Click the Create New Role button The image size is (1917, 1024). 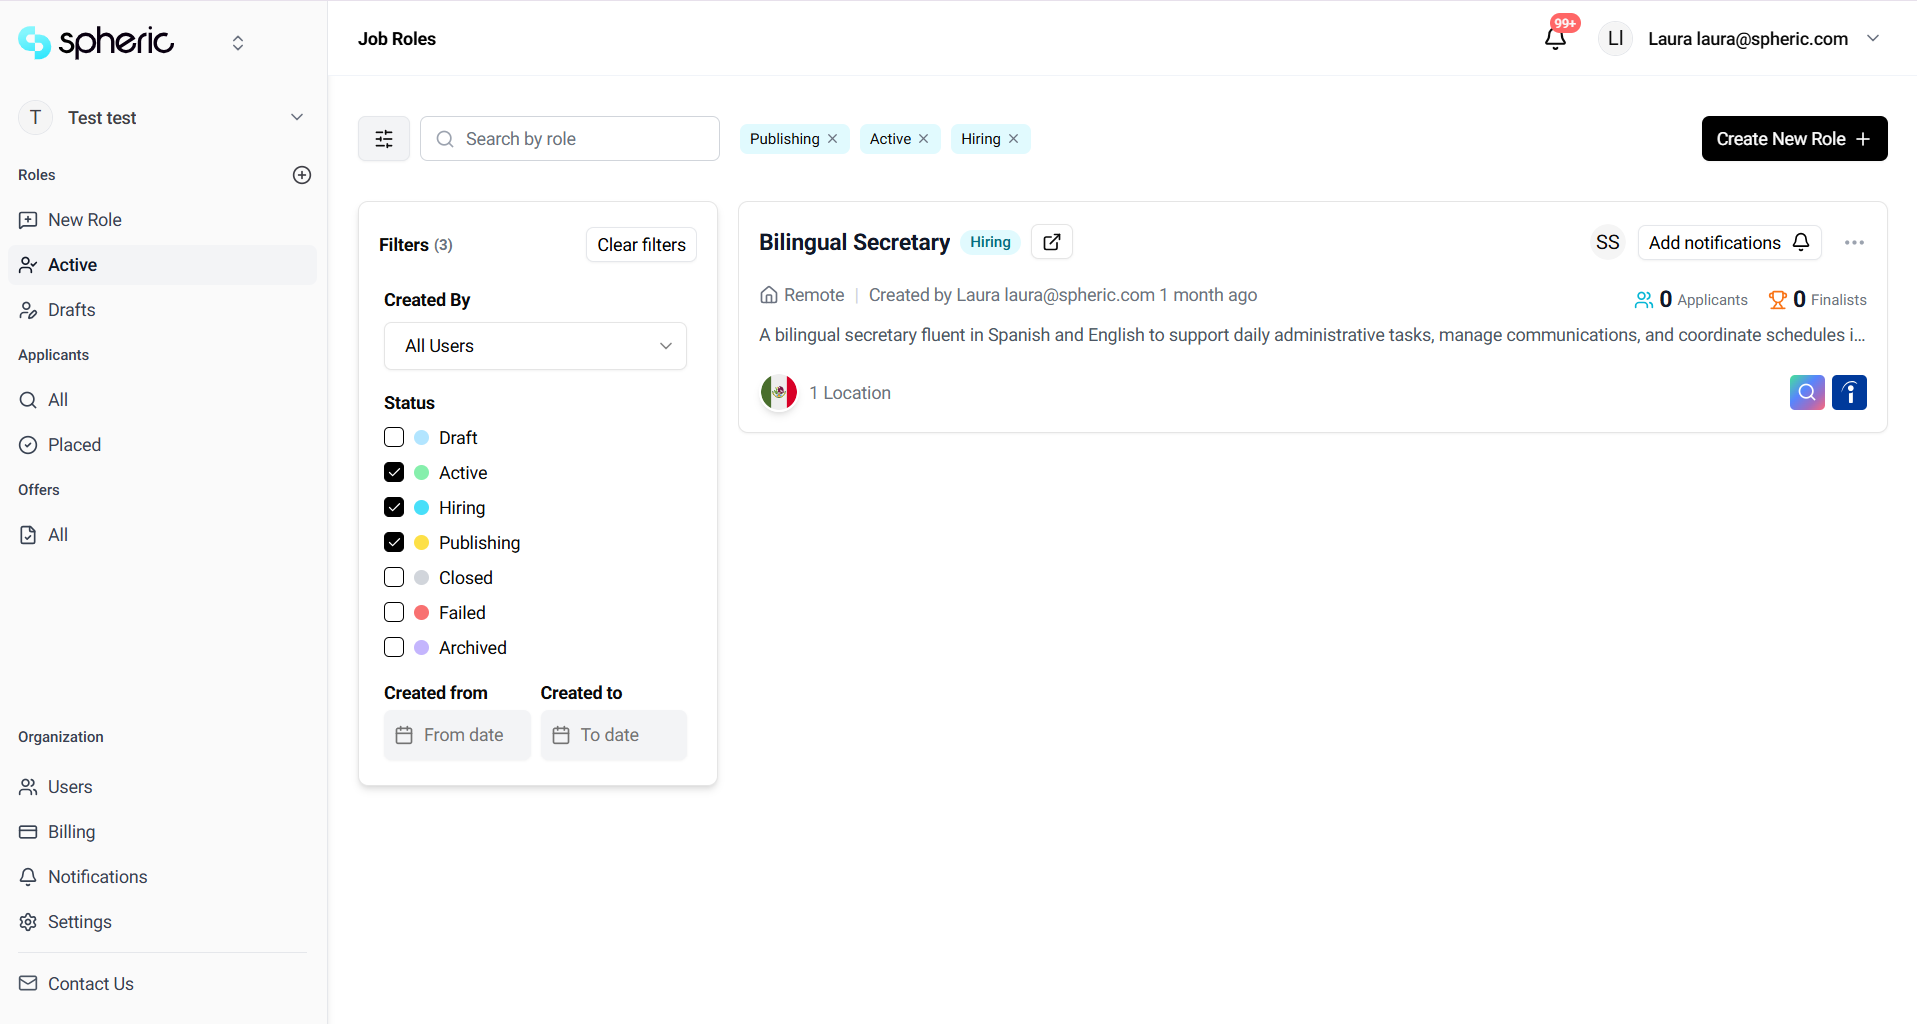pos(1794,139)
